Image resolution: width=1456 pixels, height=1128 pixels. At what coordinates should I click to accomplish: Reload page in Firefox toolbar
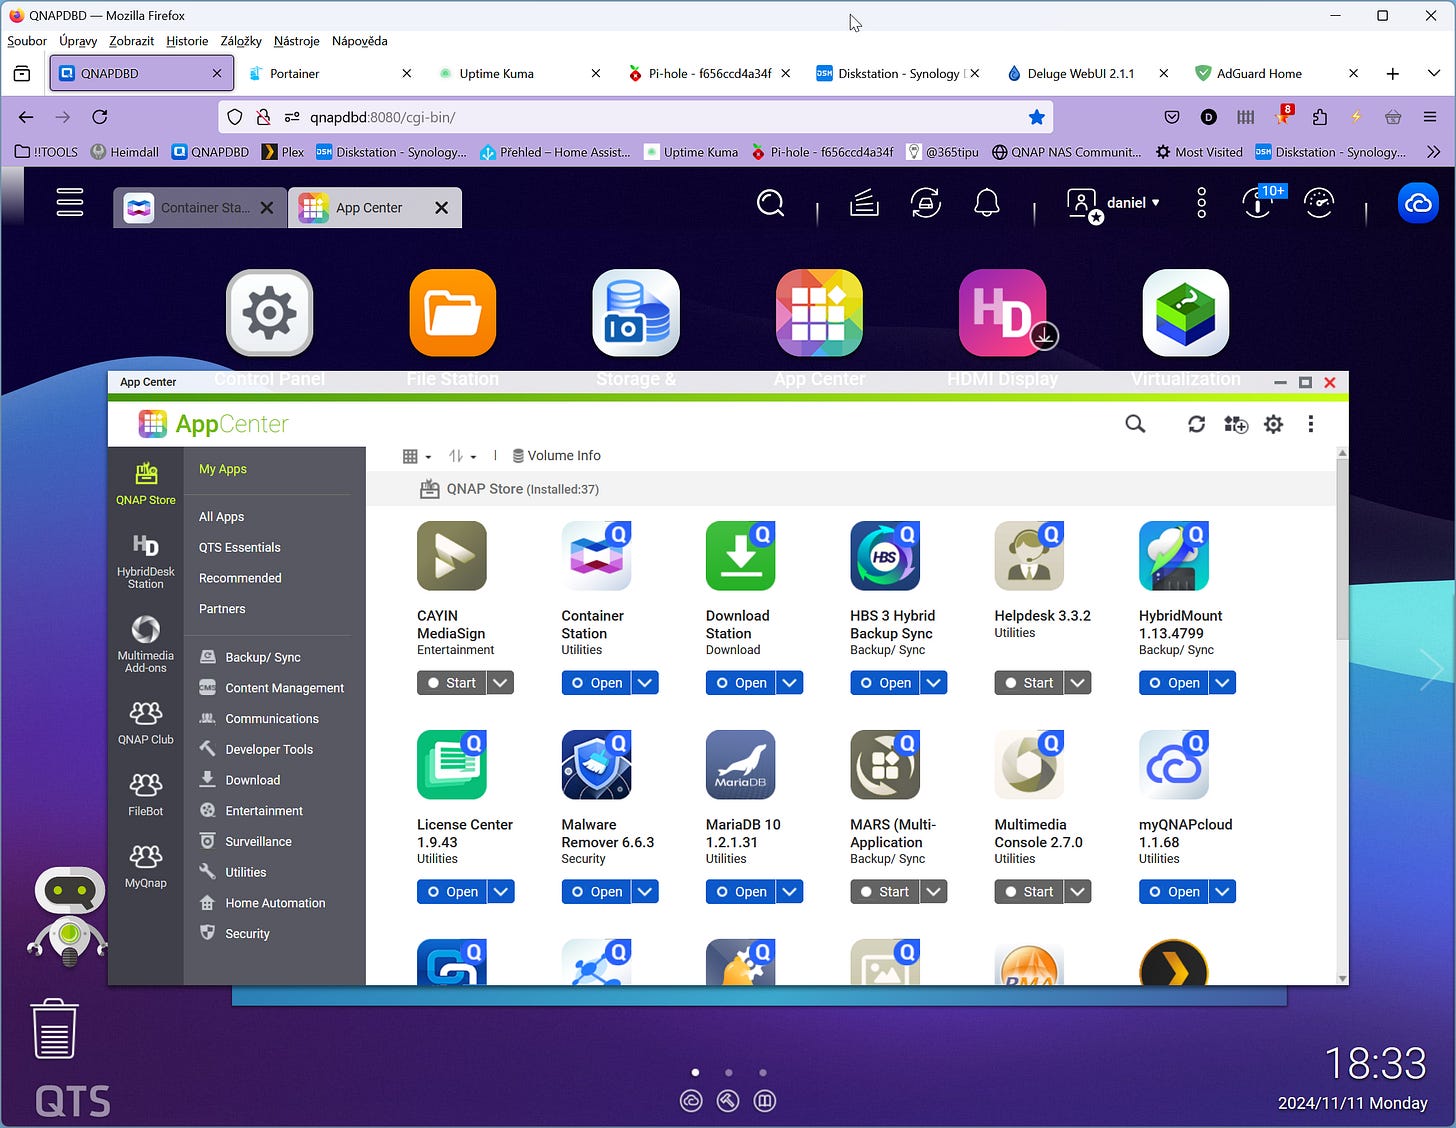point(100,117)
